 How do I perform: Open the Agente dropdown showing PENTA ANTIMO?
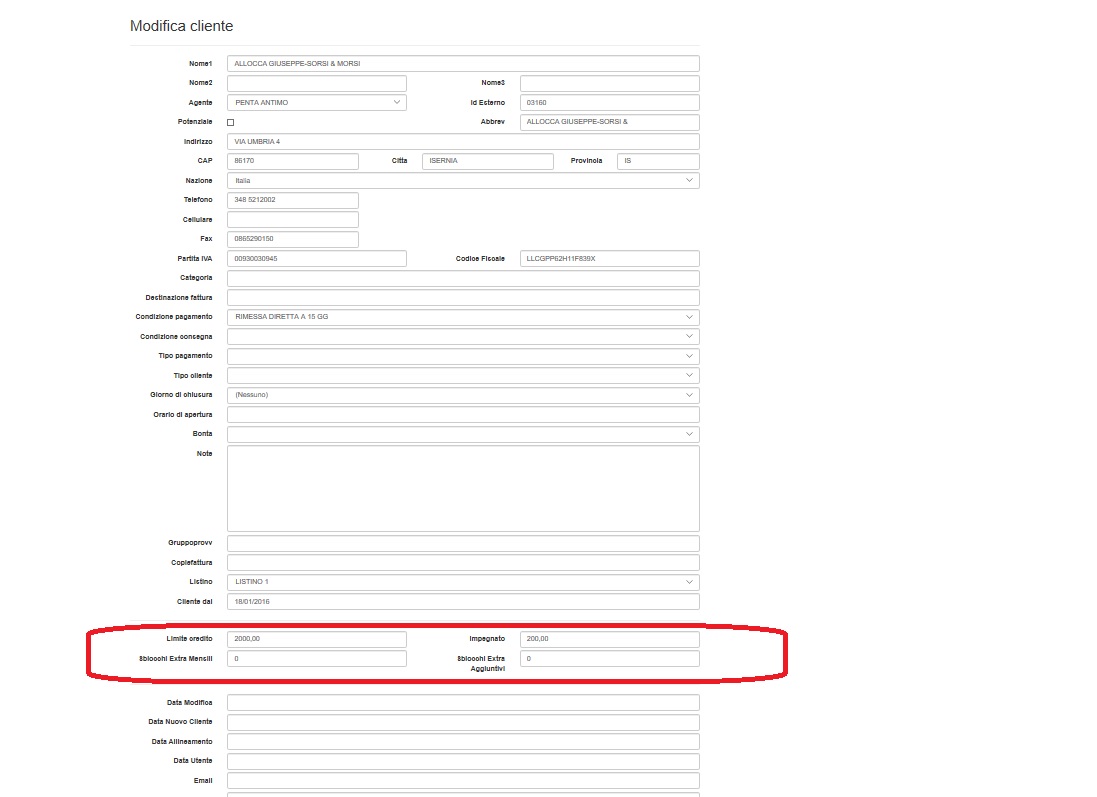click(316, 102)
